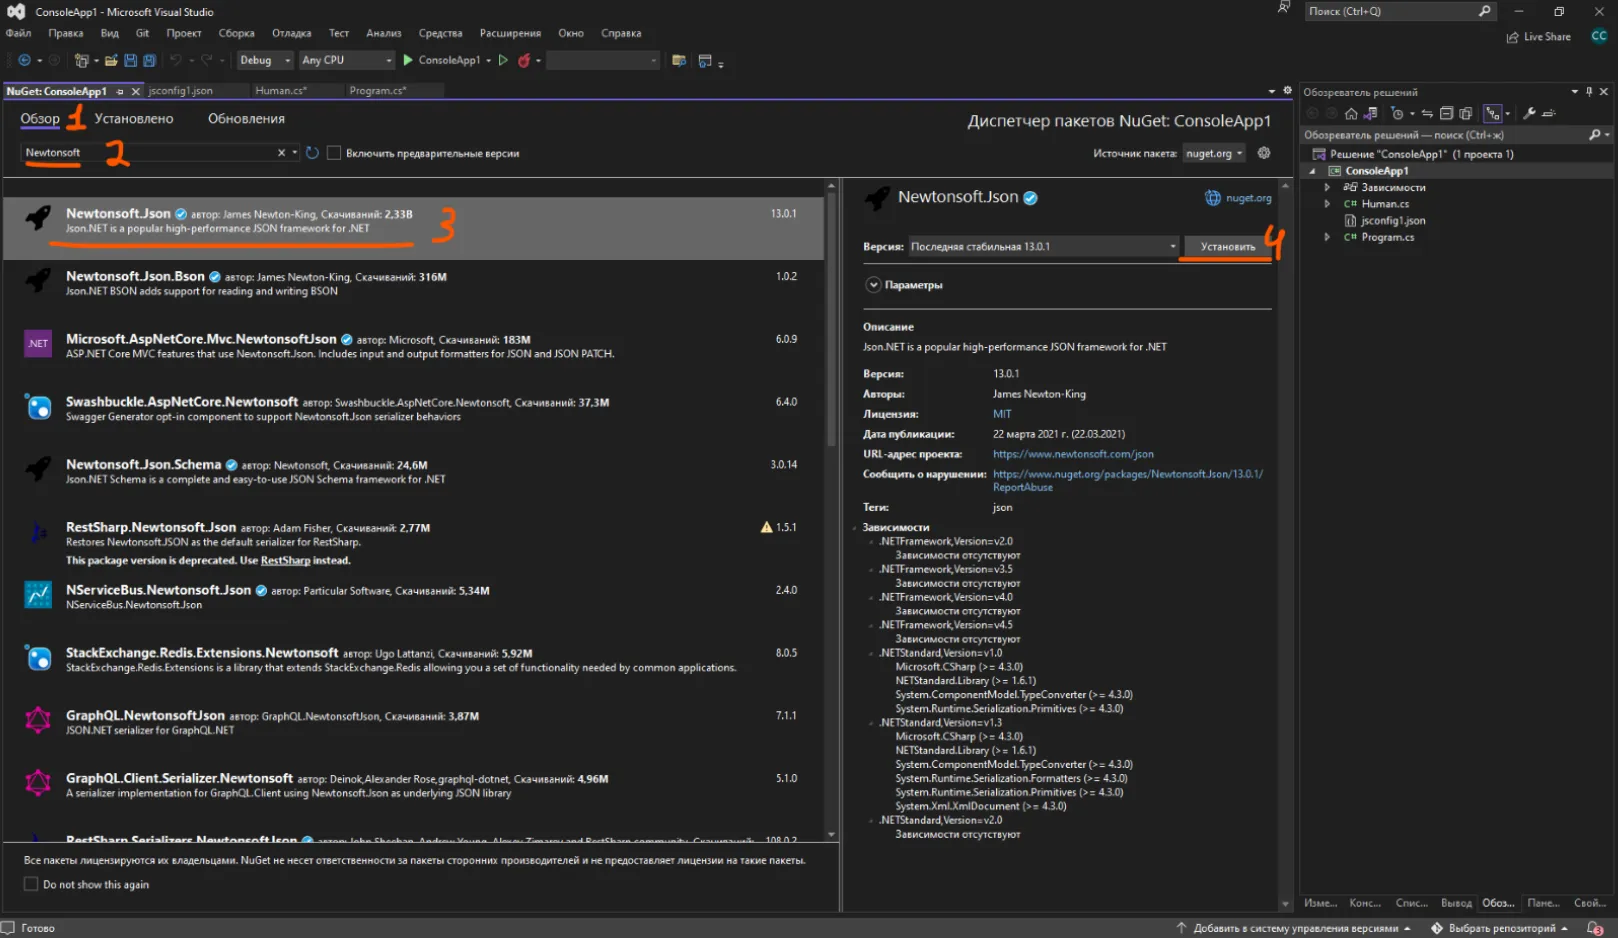Pin the Solution Explorer panel
Viewport: 1618px width, 938px height.
click(1589, 91)
